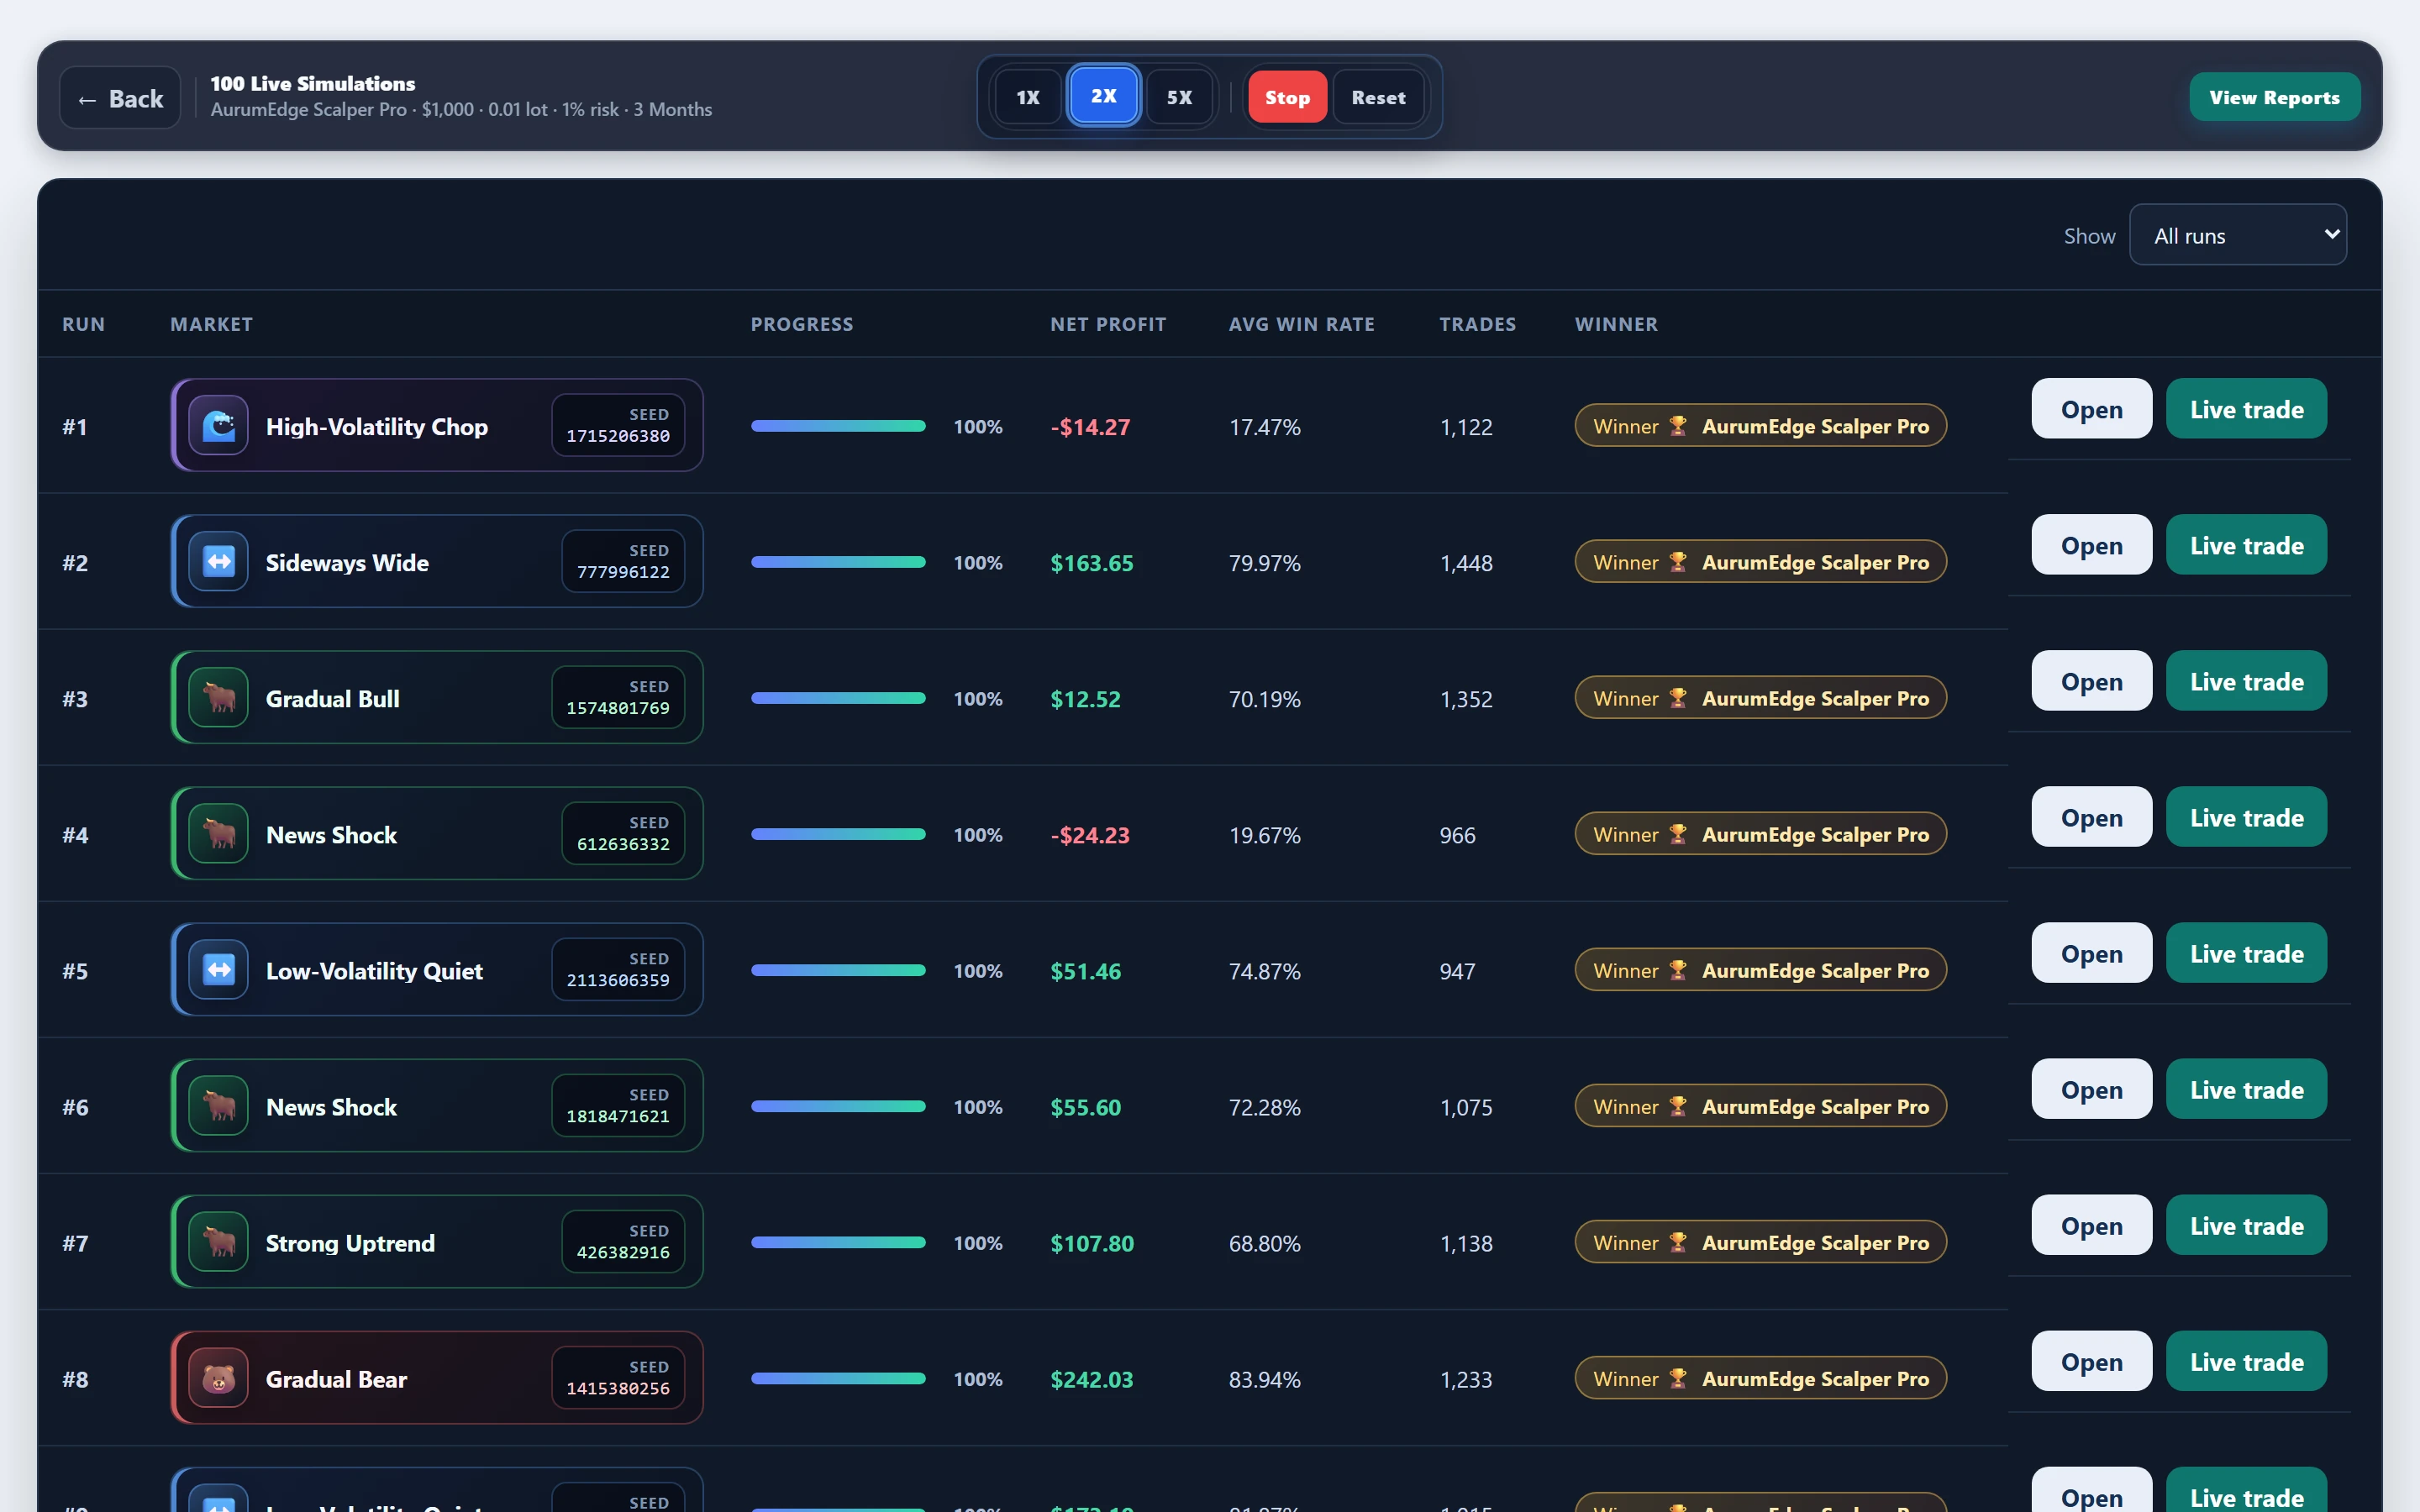Stop the live simulations
This screenshot has height=1512, width=2420.
[x=1287, y=97]
